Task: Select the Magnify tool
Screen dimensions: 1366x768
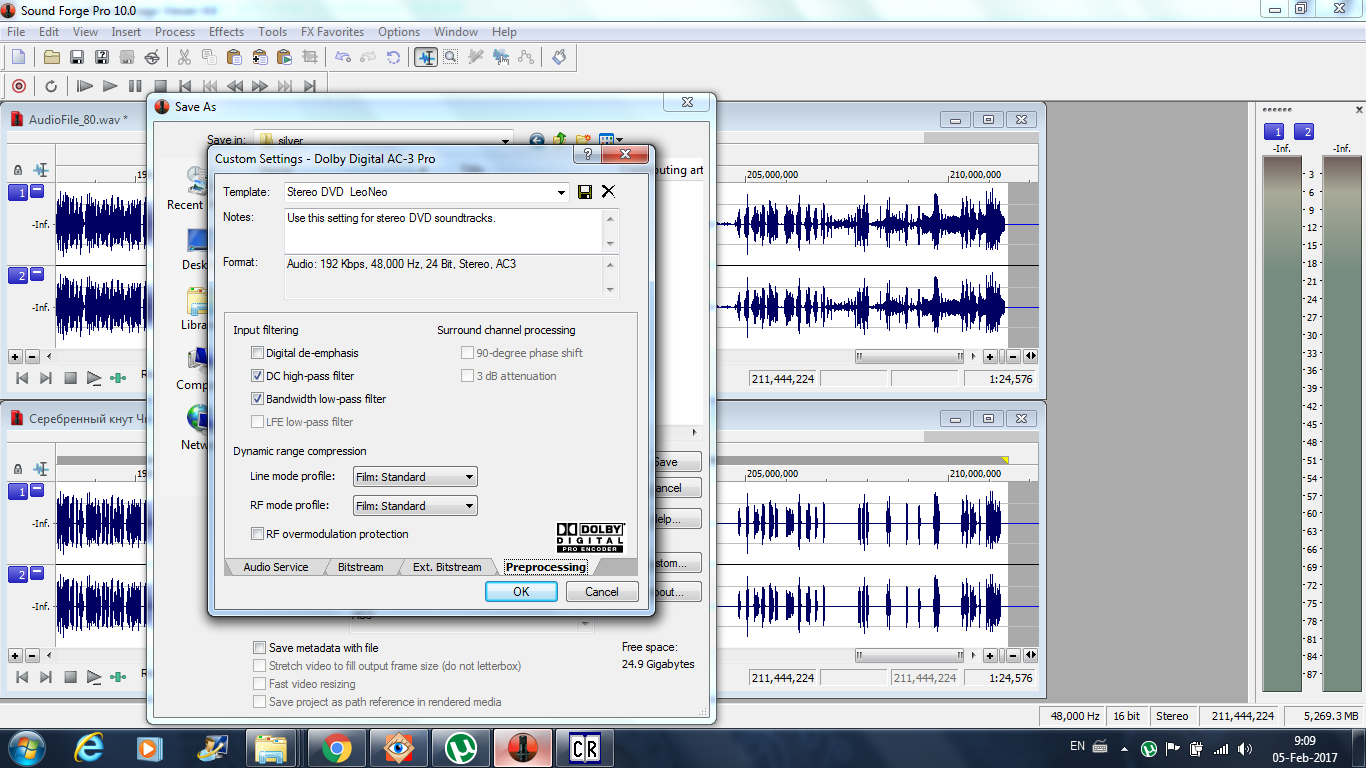Action: [x=451, y=57]
